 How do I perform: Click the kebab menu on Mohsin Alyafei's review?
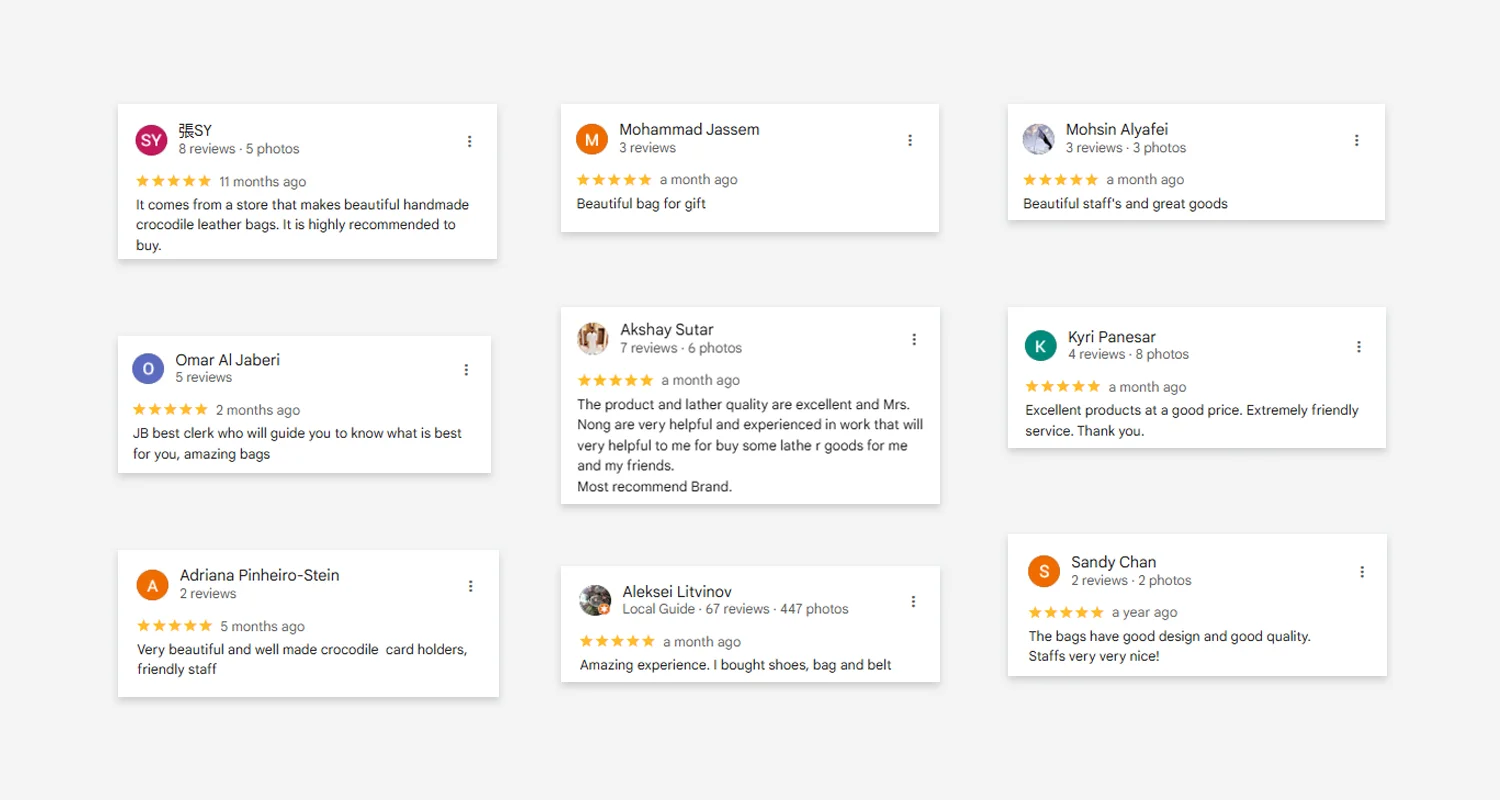point(1357,140)
